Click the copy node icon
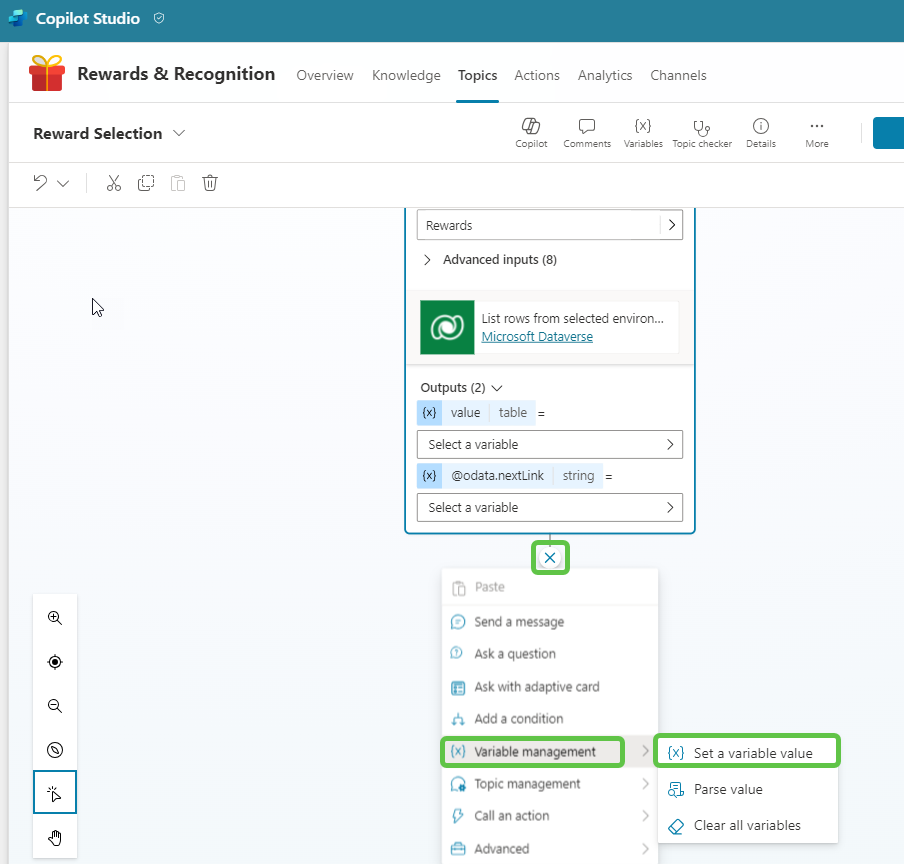 [146, 183]
